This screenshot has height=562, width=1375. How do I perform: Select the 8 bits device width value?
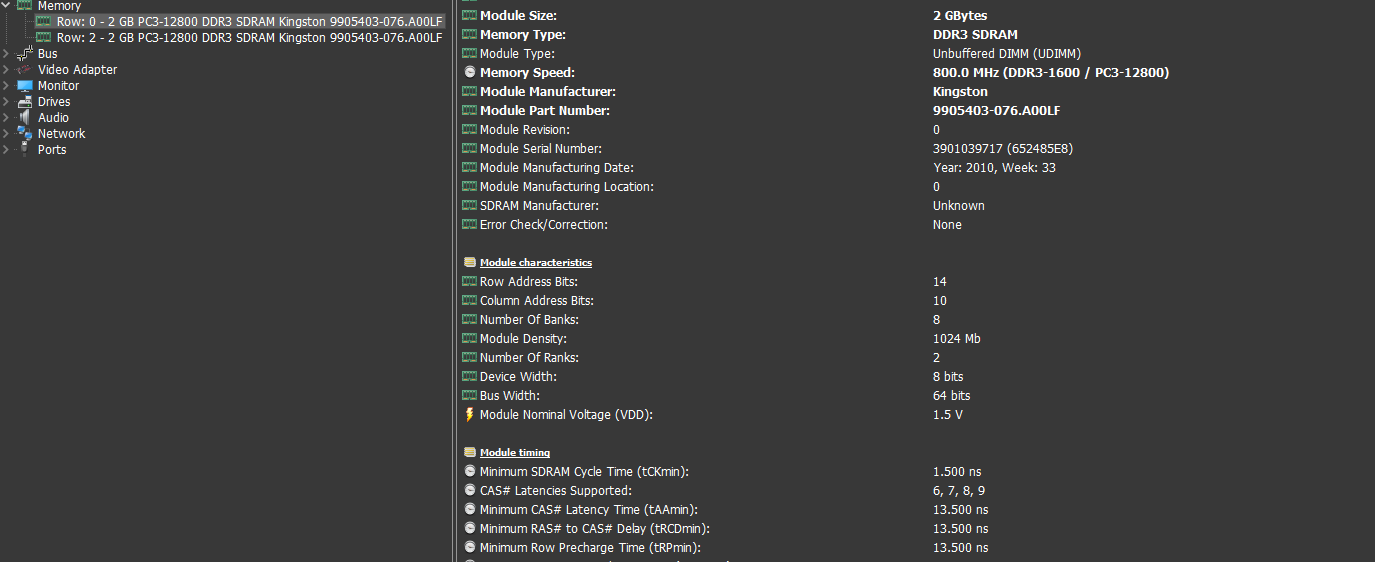tap(948, 377)
